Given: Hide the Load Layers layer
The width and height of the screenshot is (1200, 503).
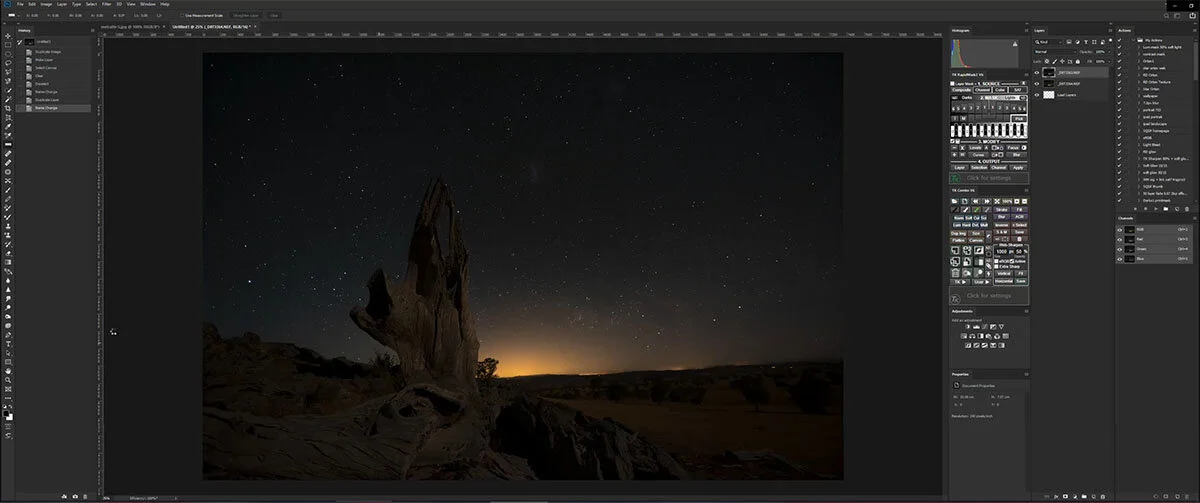Looking at the screenshot, I should point(1037,95).
